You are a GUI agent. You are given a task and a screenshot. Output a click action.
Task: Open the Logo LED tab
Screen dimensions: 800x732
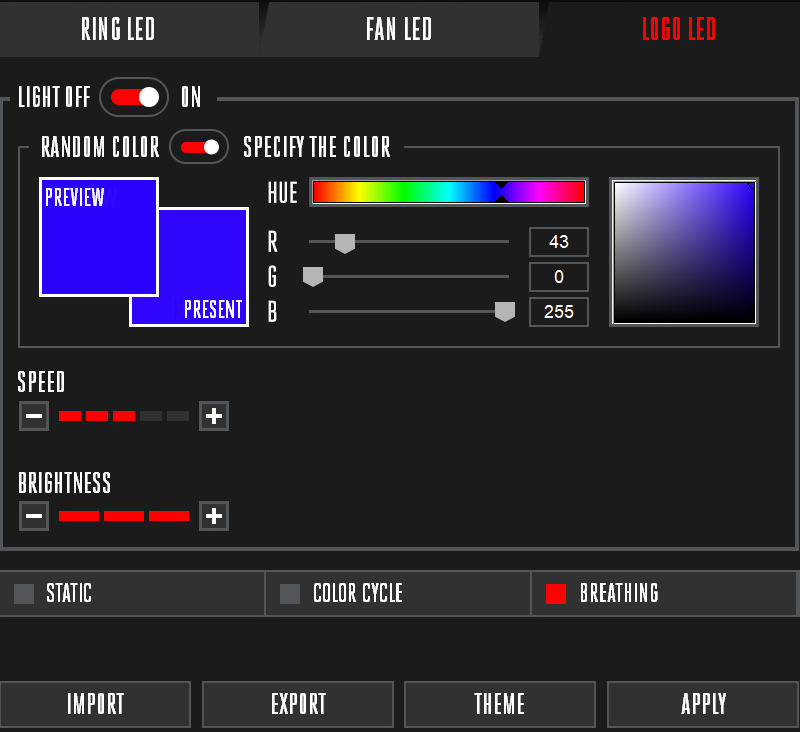coord(679,29)
